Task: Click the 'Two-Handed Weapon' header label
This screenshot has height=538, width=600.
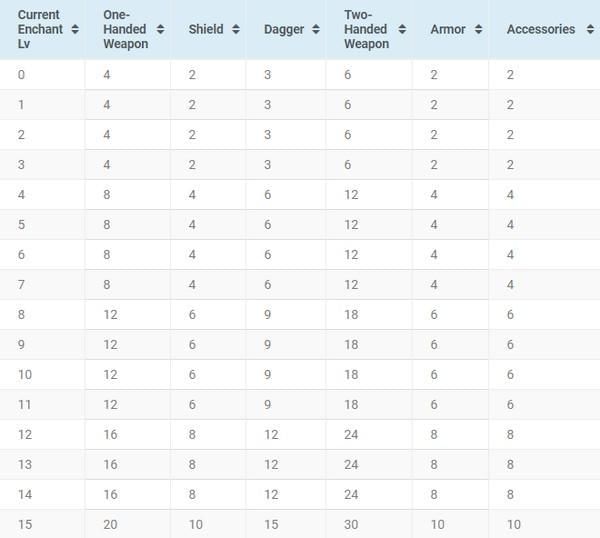Action: point(366,30)
